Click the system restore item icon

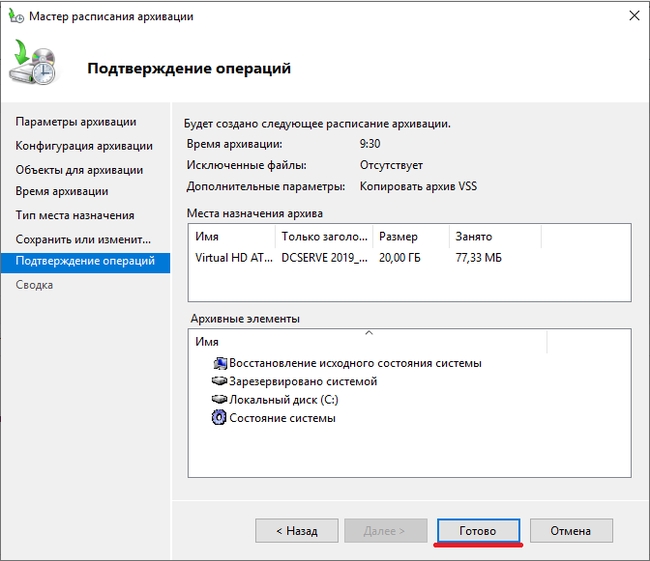coord(220,363)
